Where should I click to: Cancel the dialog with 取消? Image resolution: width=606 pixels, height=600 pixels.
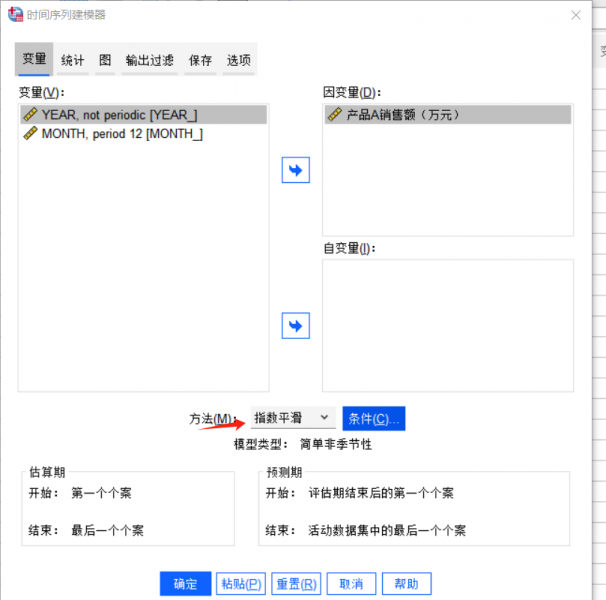point(351,583)
